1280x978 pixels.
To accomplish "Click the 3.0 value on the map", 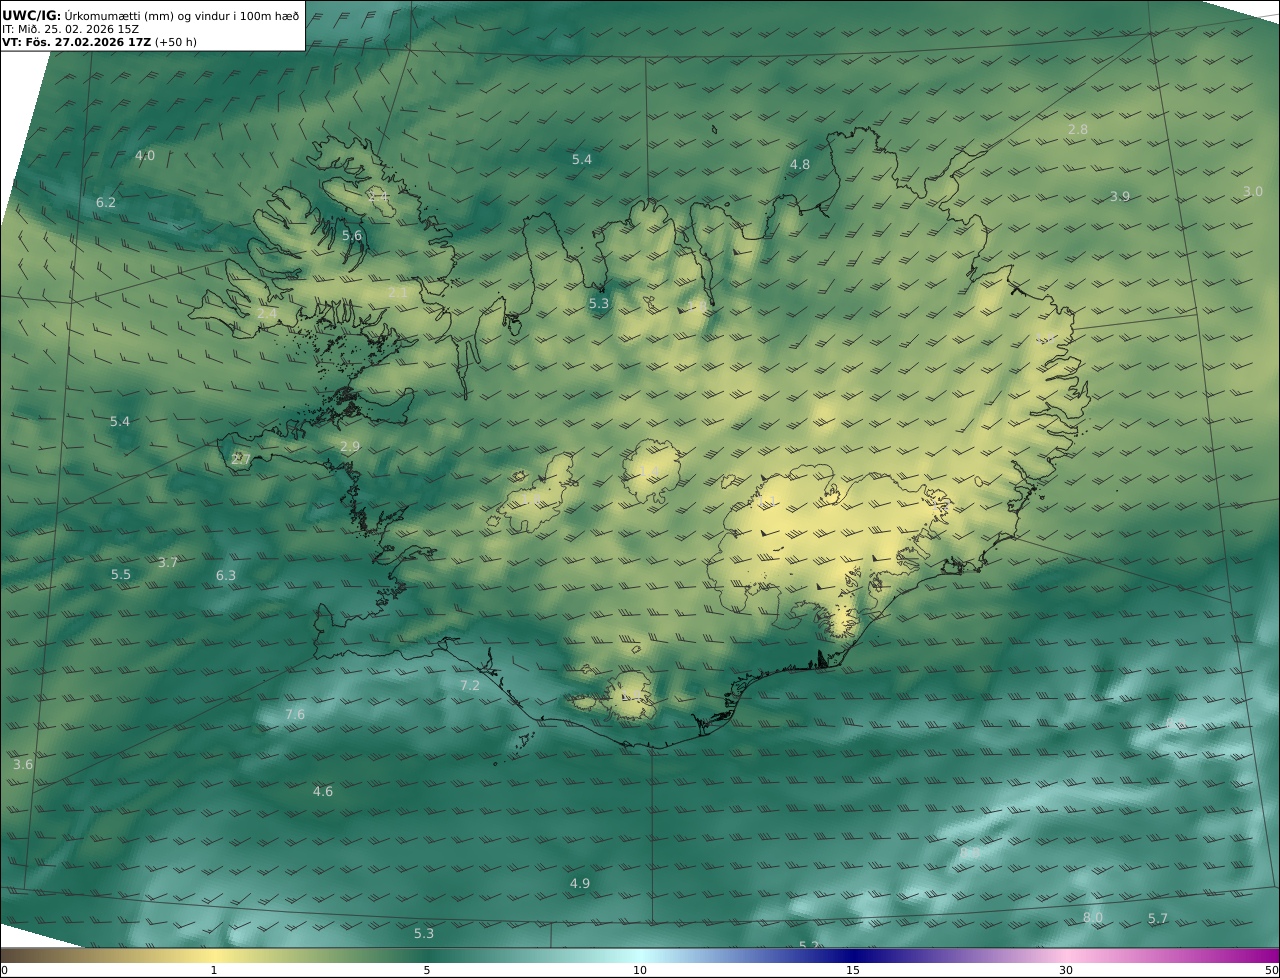I will [1253, 192].
